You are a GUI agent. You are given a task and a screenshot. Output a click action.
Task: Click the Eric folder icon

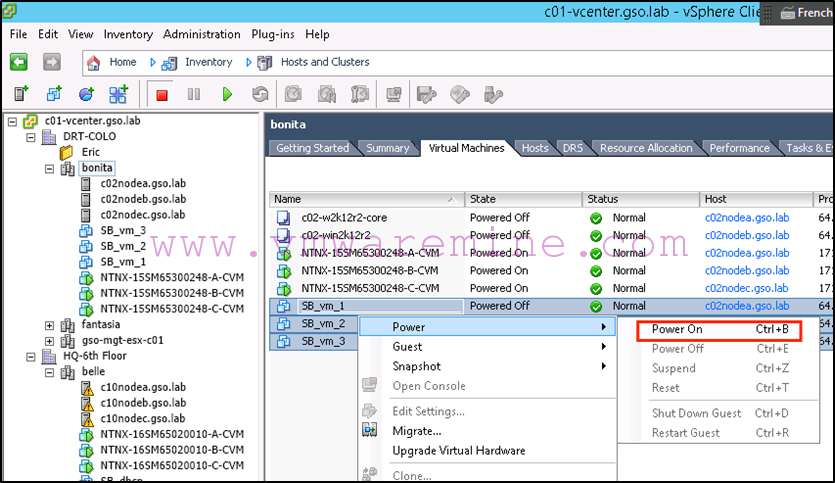pos(67,153)
